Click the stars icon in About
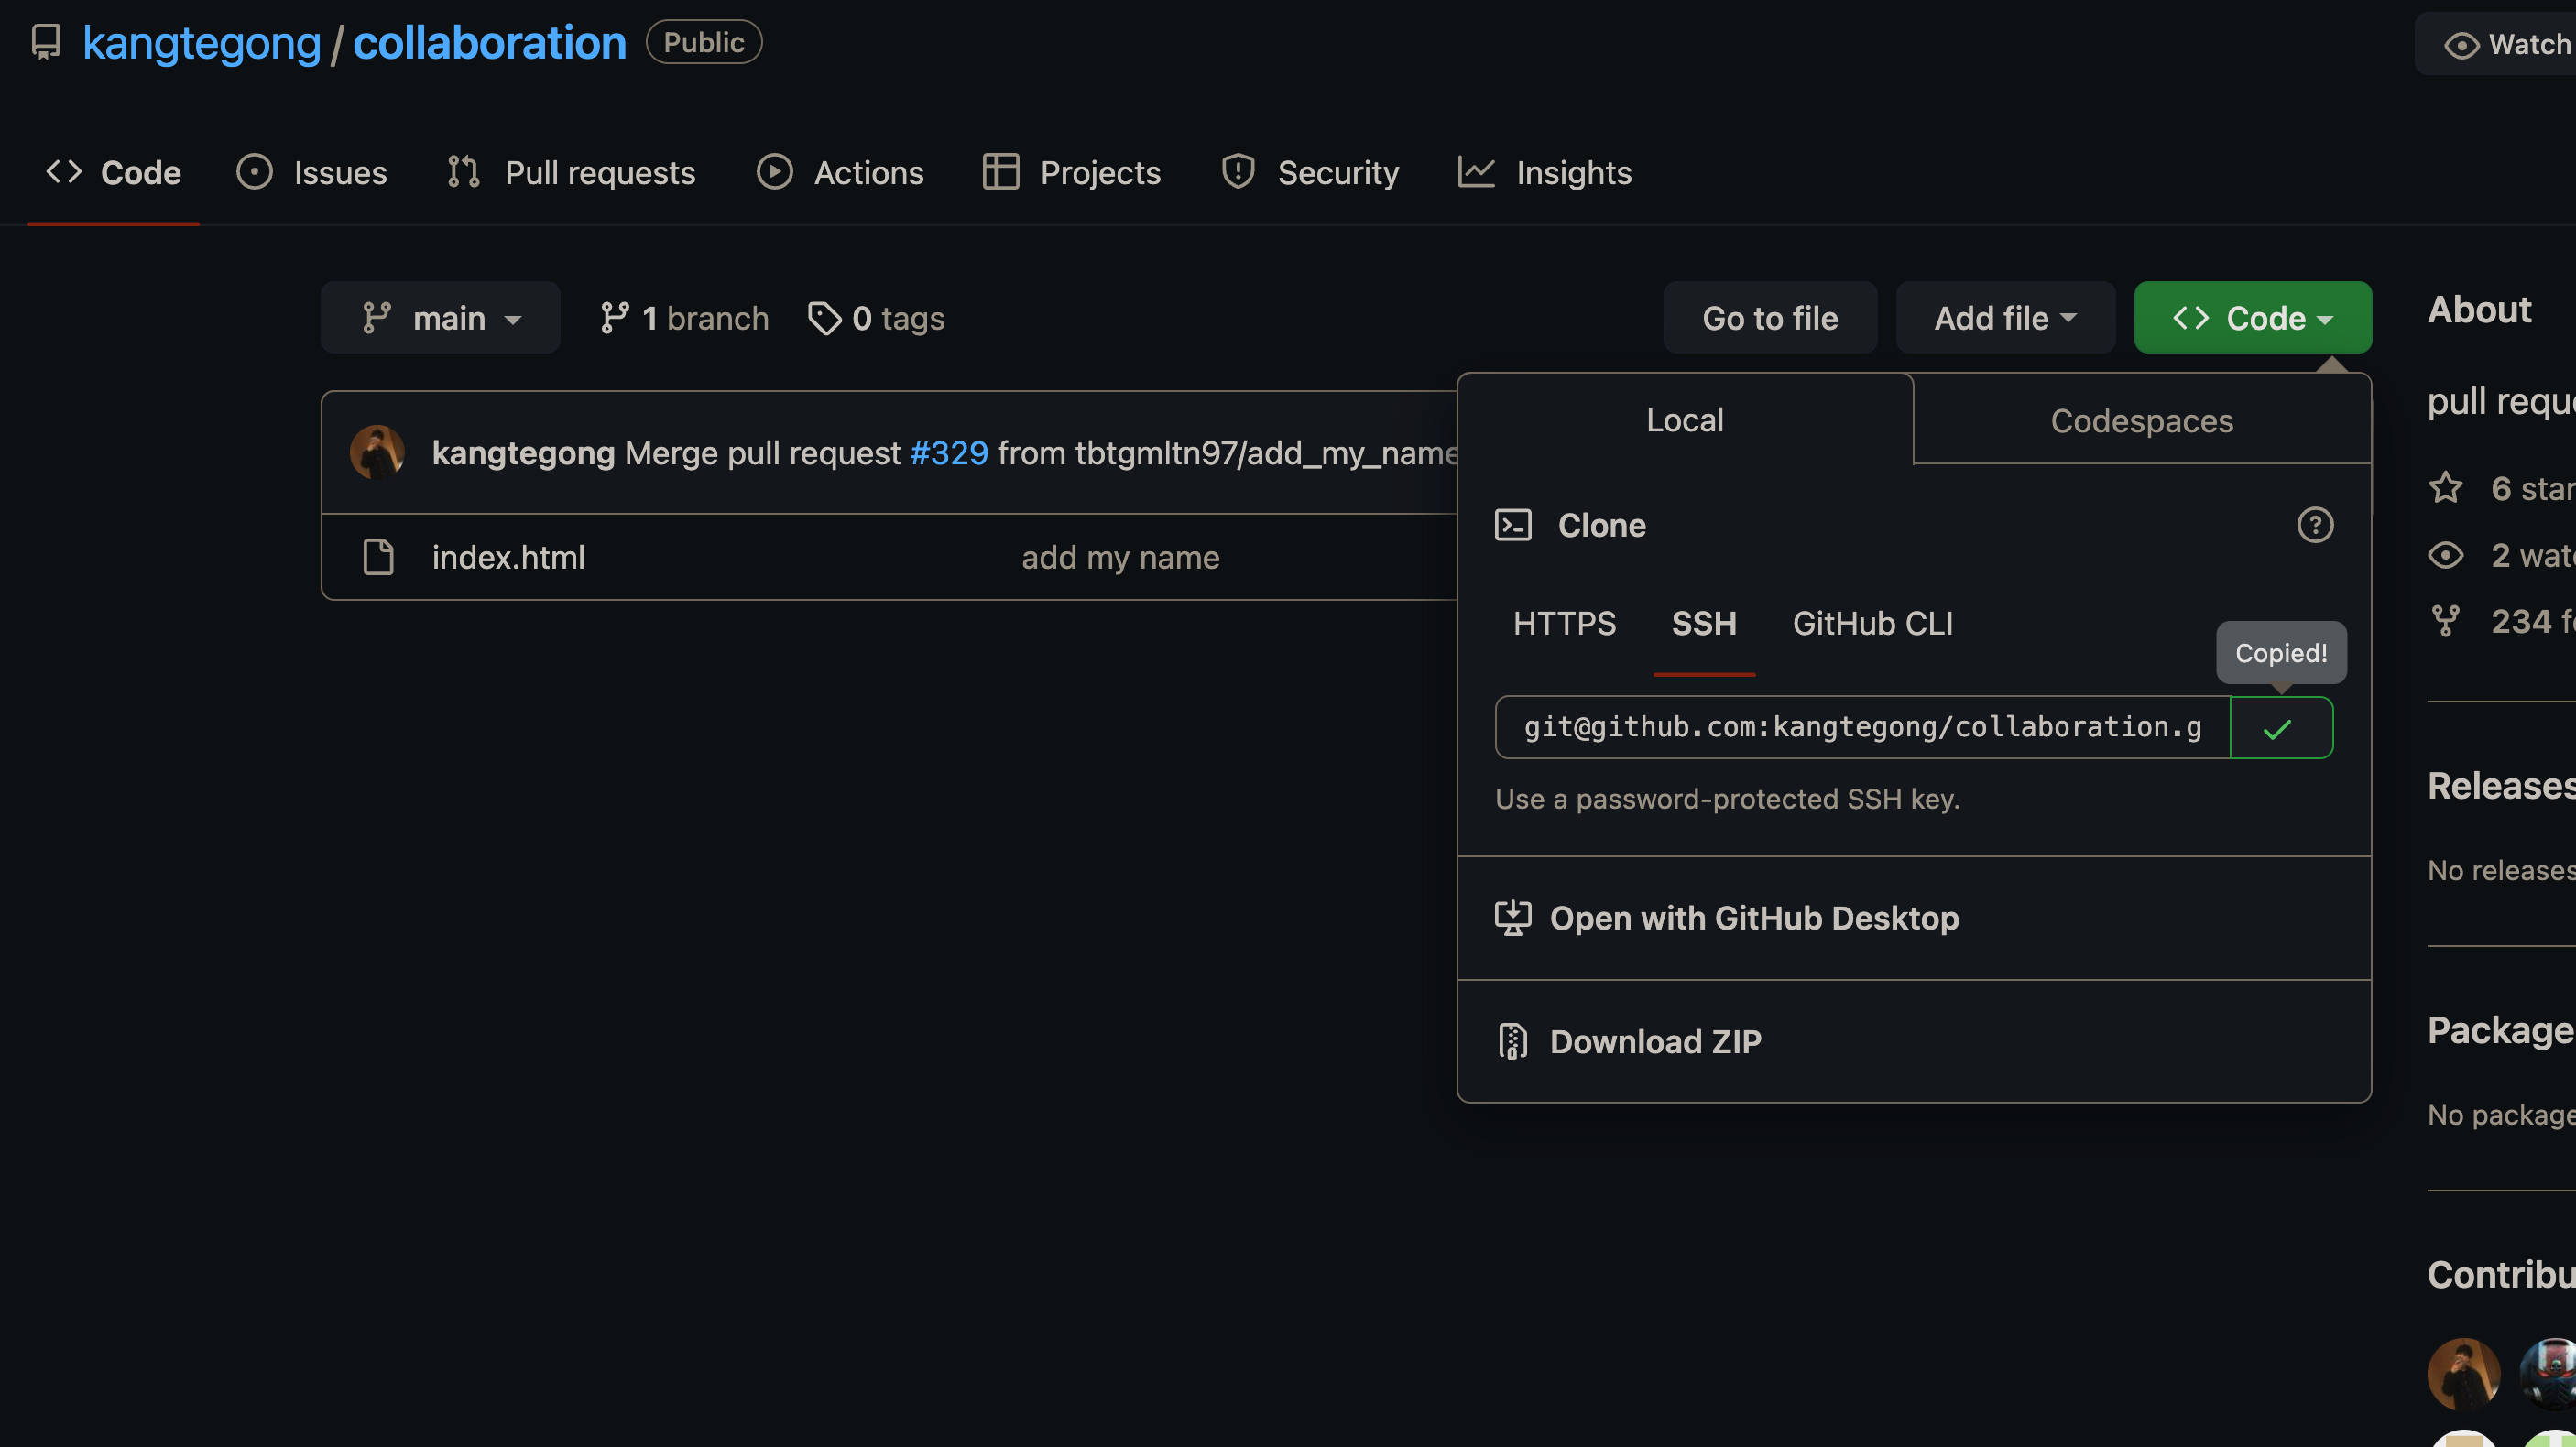Screen dimensions: 2576x1447 point(2445,488)
